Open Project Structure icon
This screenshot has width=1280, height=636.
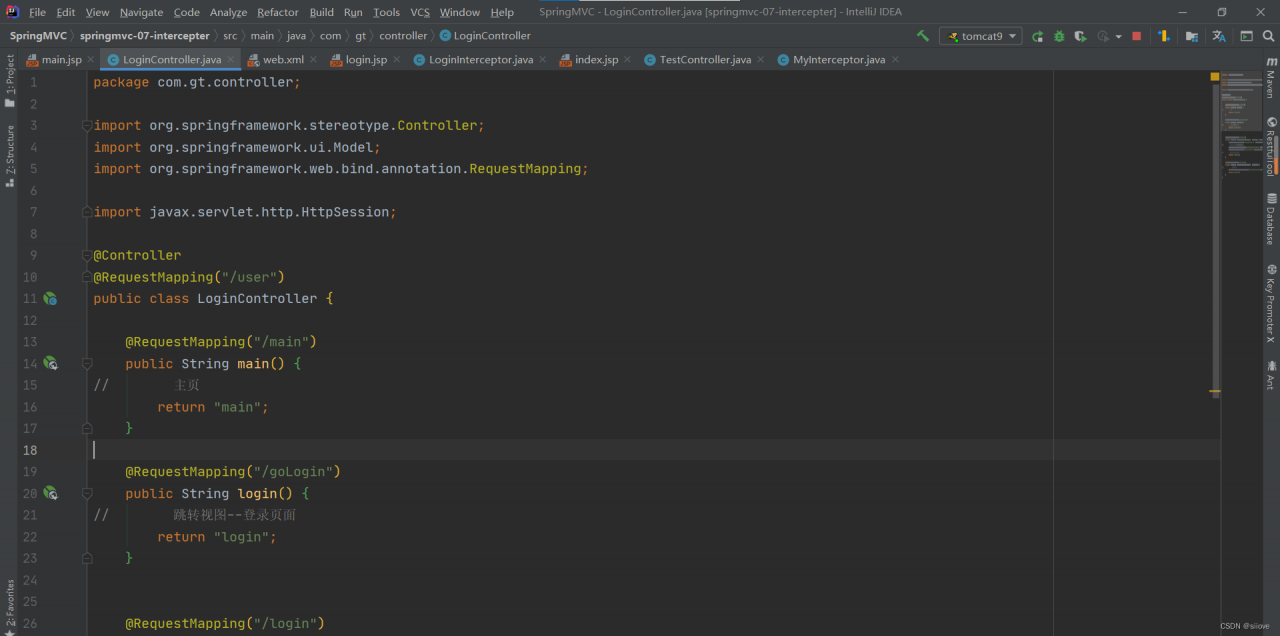tap(1191, 36)
